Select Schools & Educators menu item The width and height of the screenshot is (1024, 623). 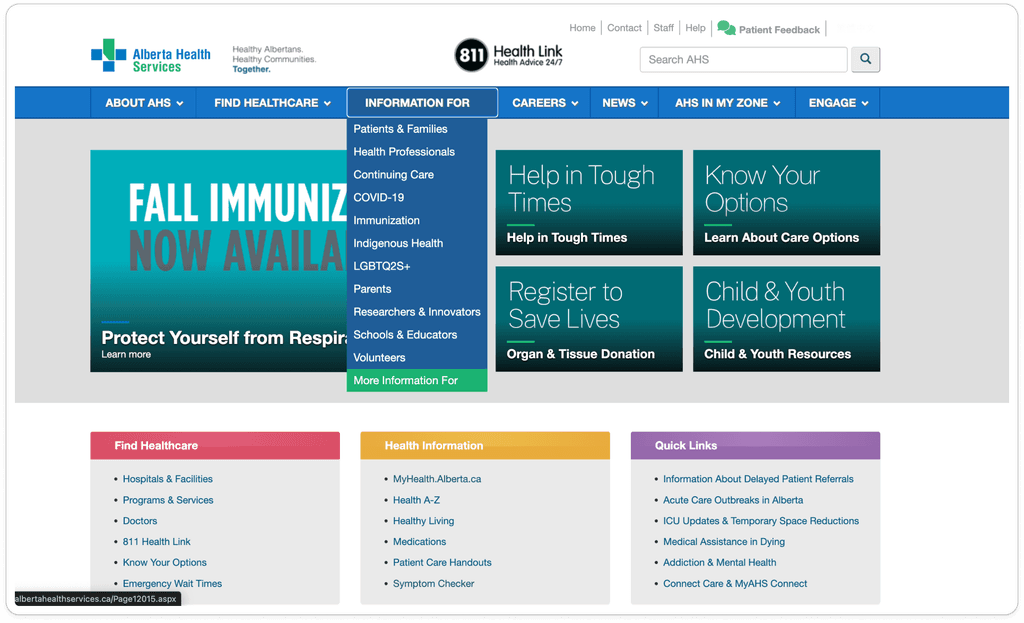pyautogui.click(x=417, y=335)
